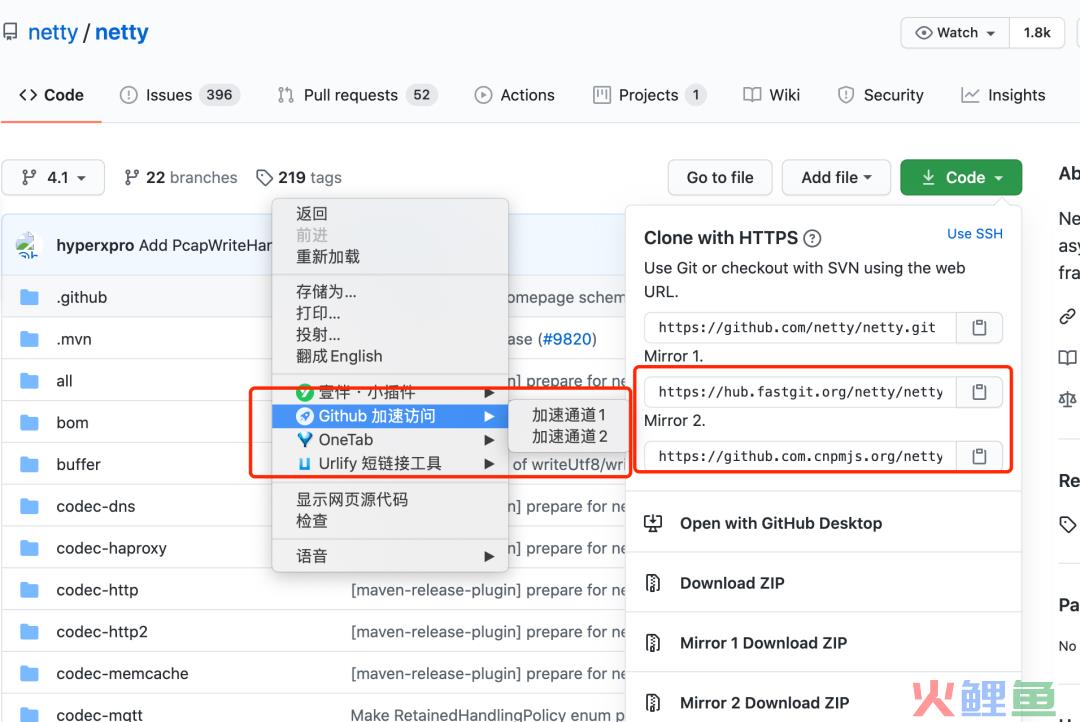This screenshot has height=722, width=1080.
Task: Open the Issues tab
Action: coord(179,95)
